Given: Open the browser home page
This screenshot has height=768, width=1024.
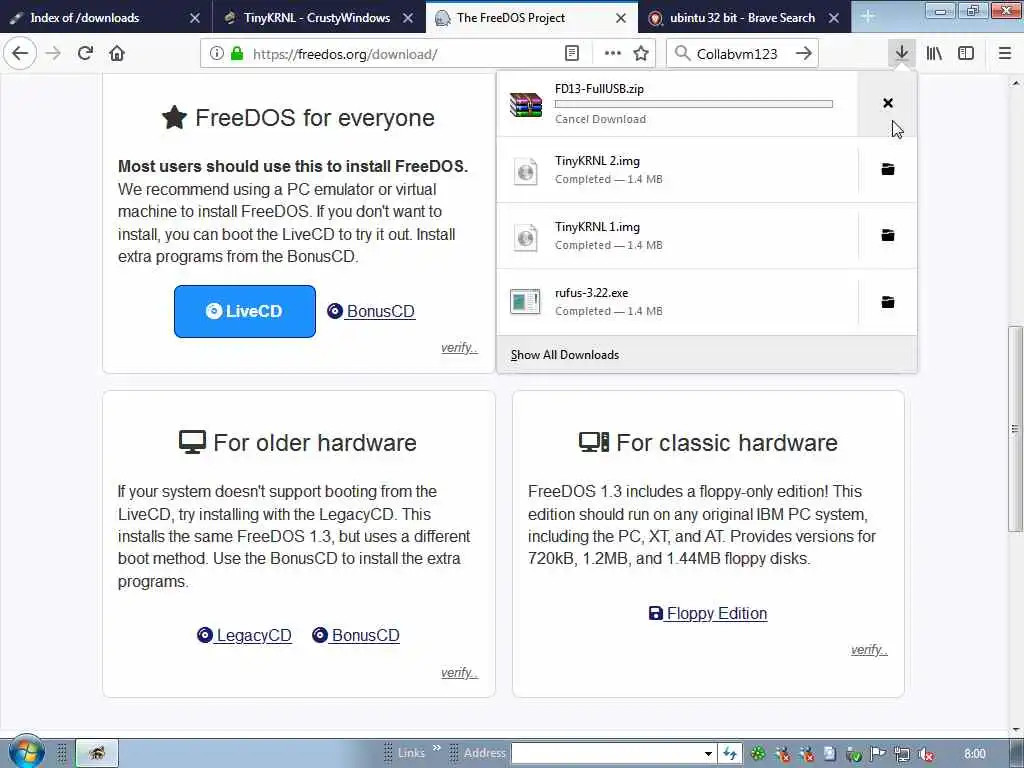Looking at the screenshot, I should point(117,54).
